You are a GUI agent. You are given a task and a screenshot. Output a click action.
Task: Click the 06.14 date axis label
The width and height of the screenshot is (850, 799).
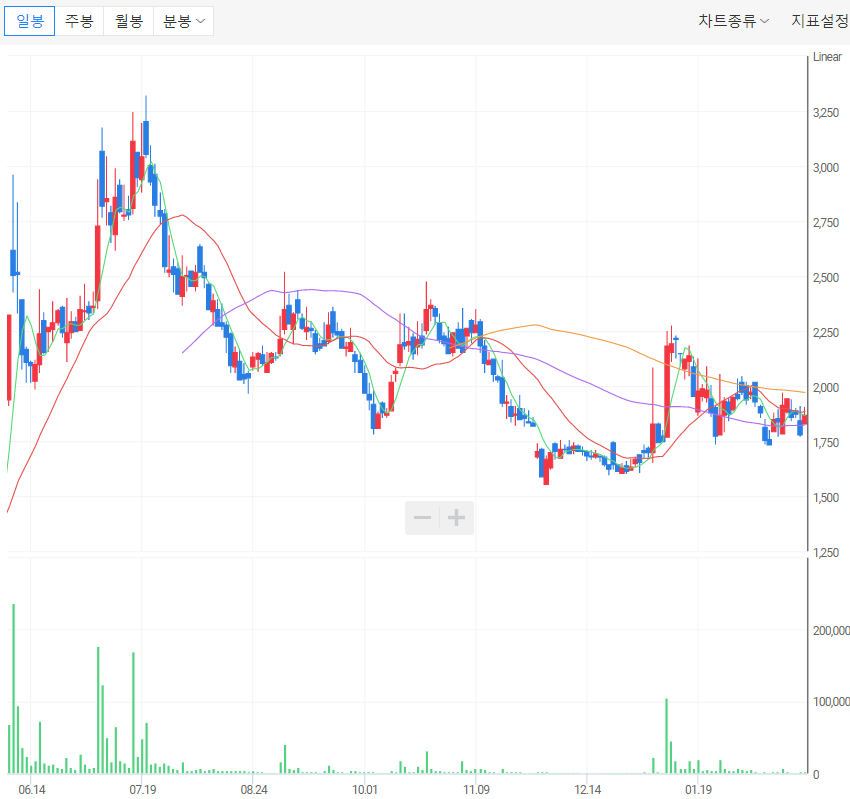32,790
